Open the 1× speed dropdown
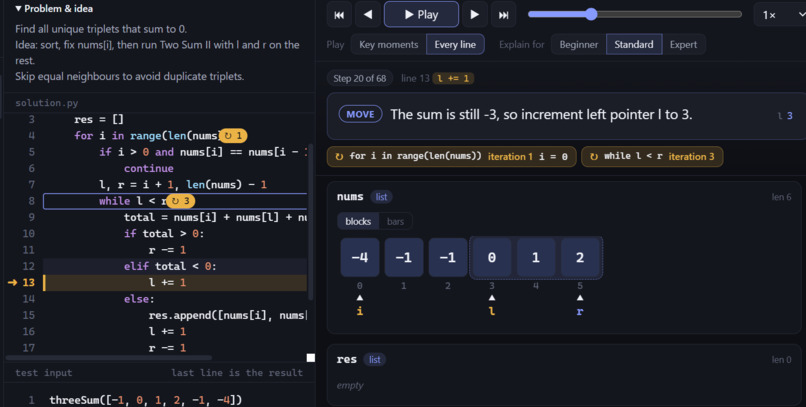The image size is (806, 407). click(x=780, y=14)
